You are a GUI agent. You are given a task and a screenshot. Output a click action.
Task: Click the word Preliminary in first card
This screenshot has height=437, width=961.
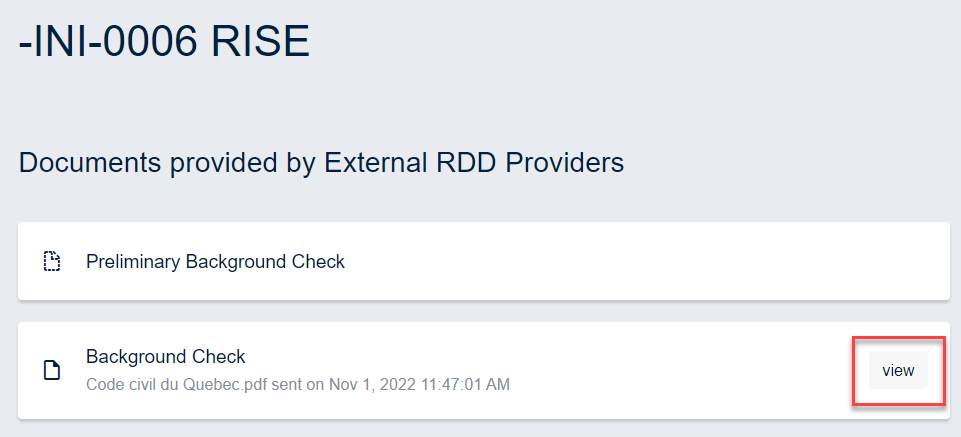tap(134, 262)
